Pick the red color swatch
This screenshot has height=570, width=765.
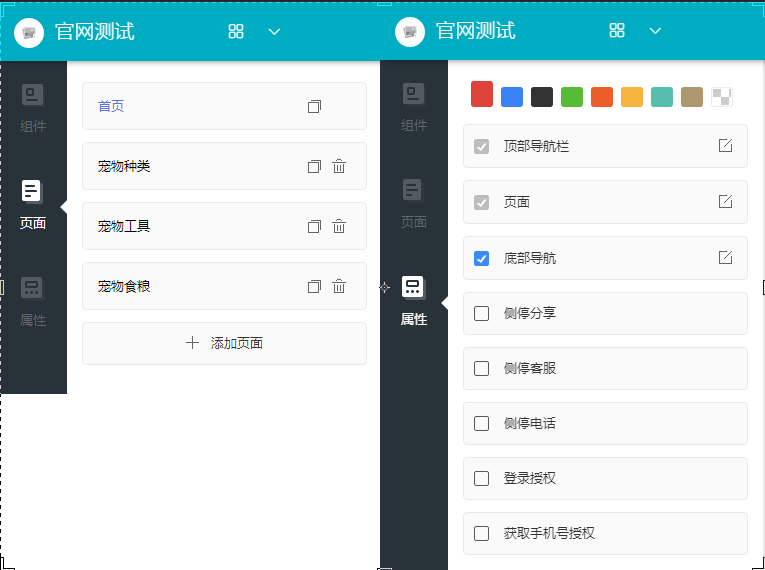coord(482,94)
